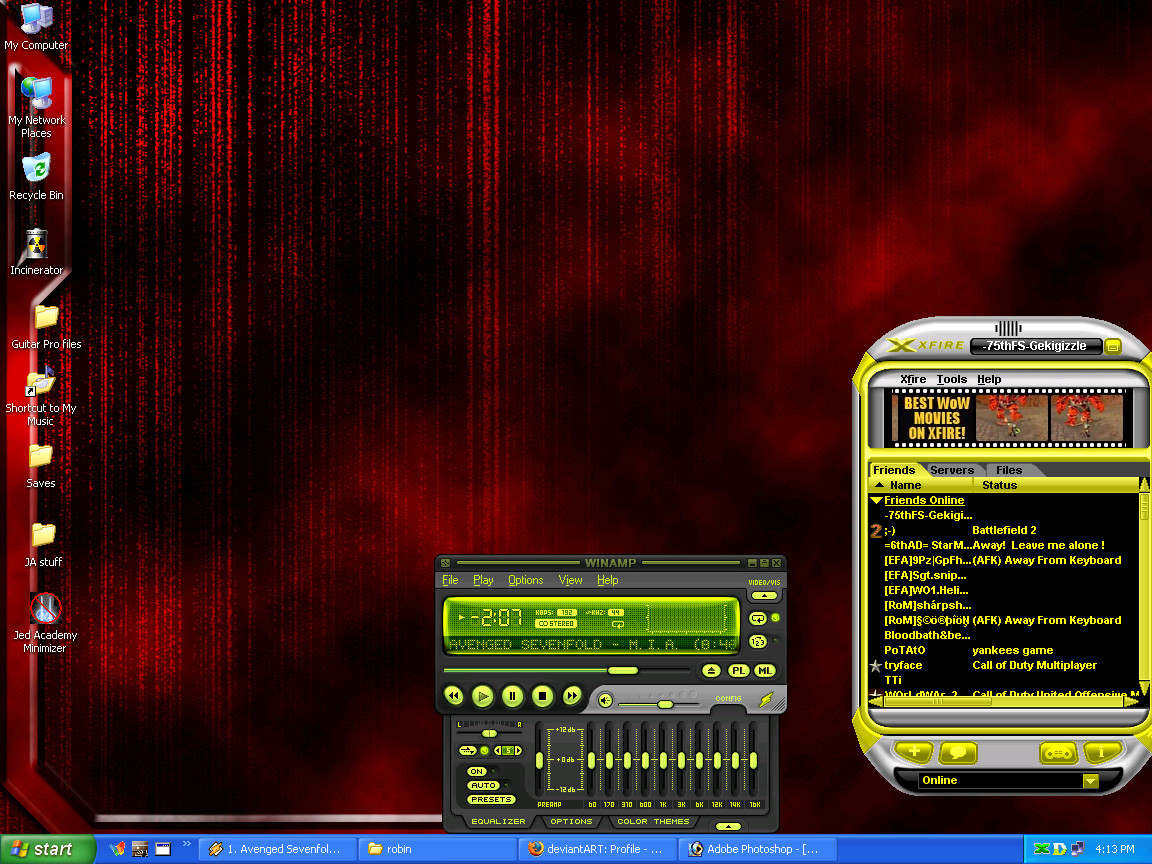Sort friends by the Name column
Viewport: 1152px width, 864px height.
click(921, 485)
